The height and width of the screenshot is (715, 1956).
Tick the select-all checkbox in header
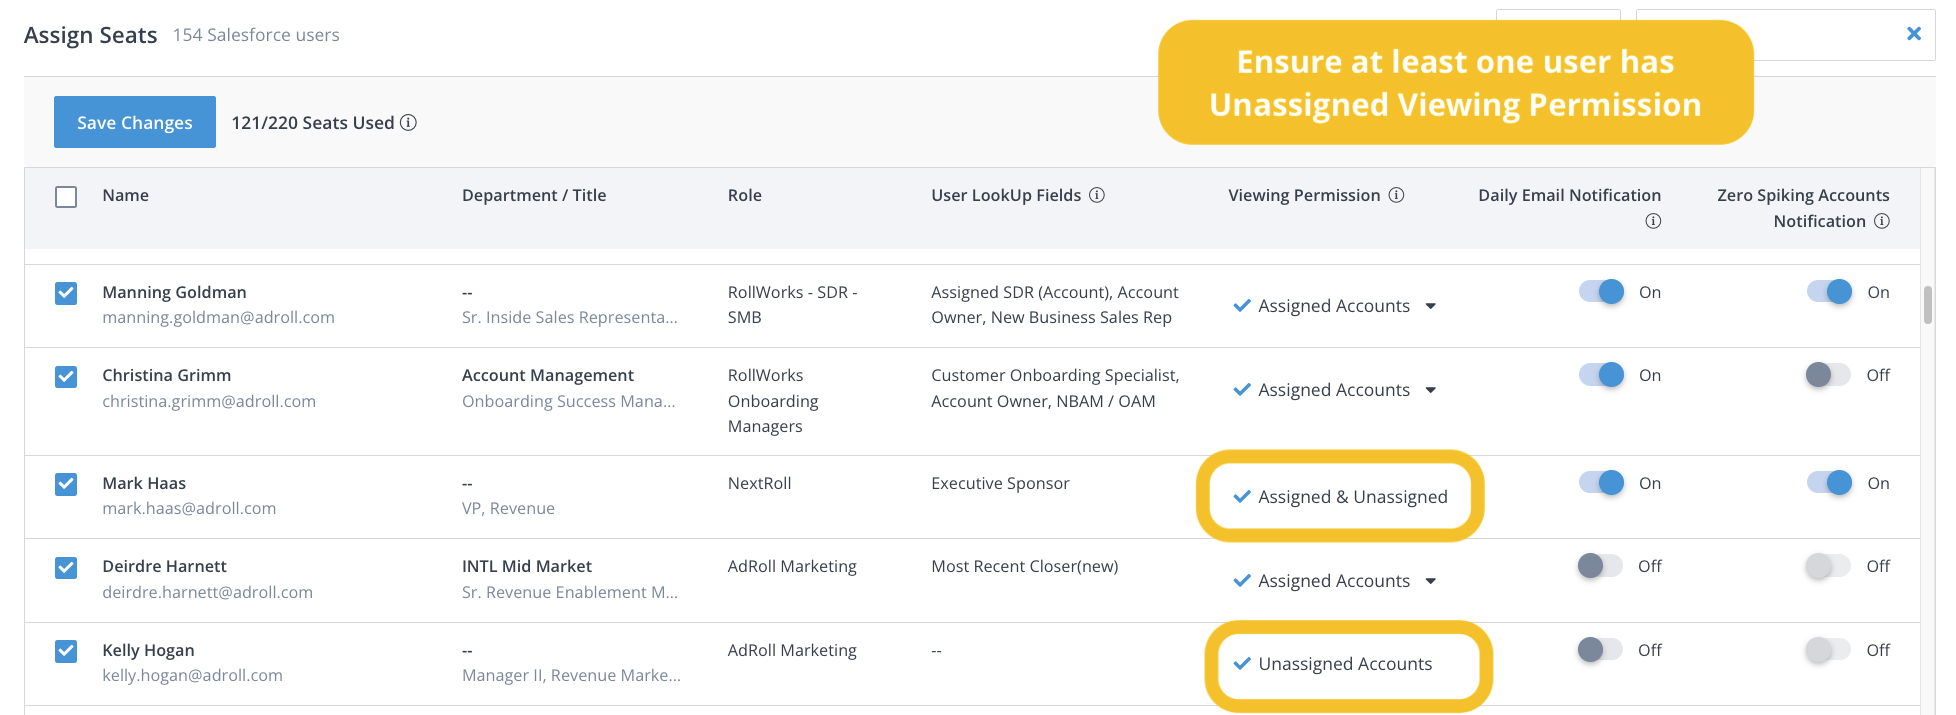[66, 197]
